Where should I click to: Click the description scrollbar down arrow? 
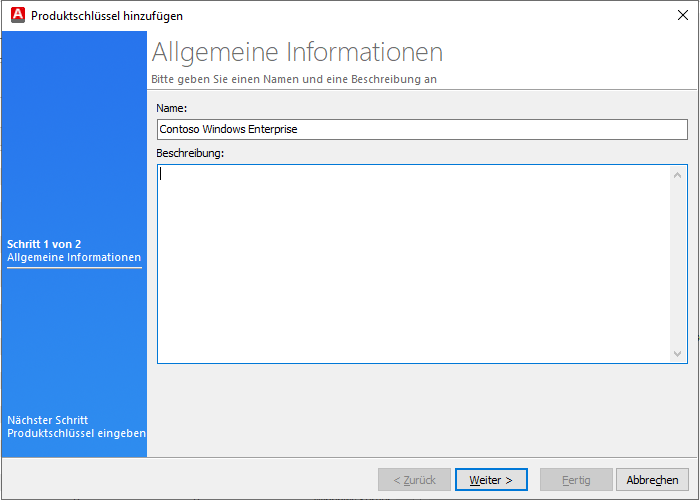[x=677, y=354]
